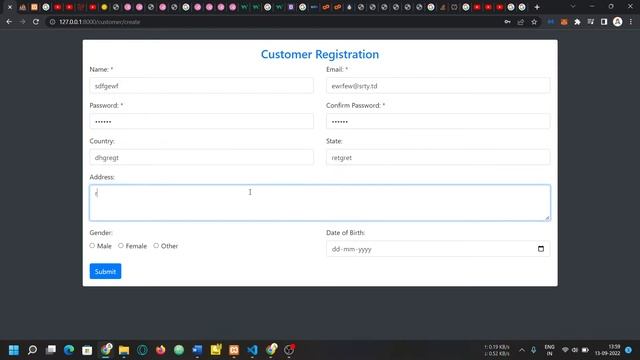
Task: Click the Name input field
Action: [x=202, y=86]
